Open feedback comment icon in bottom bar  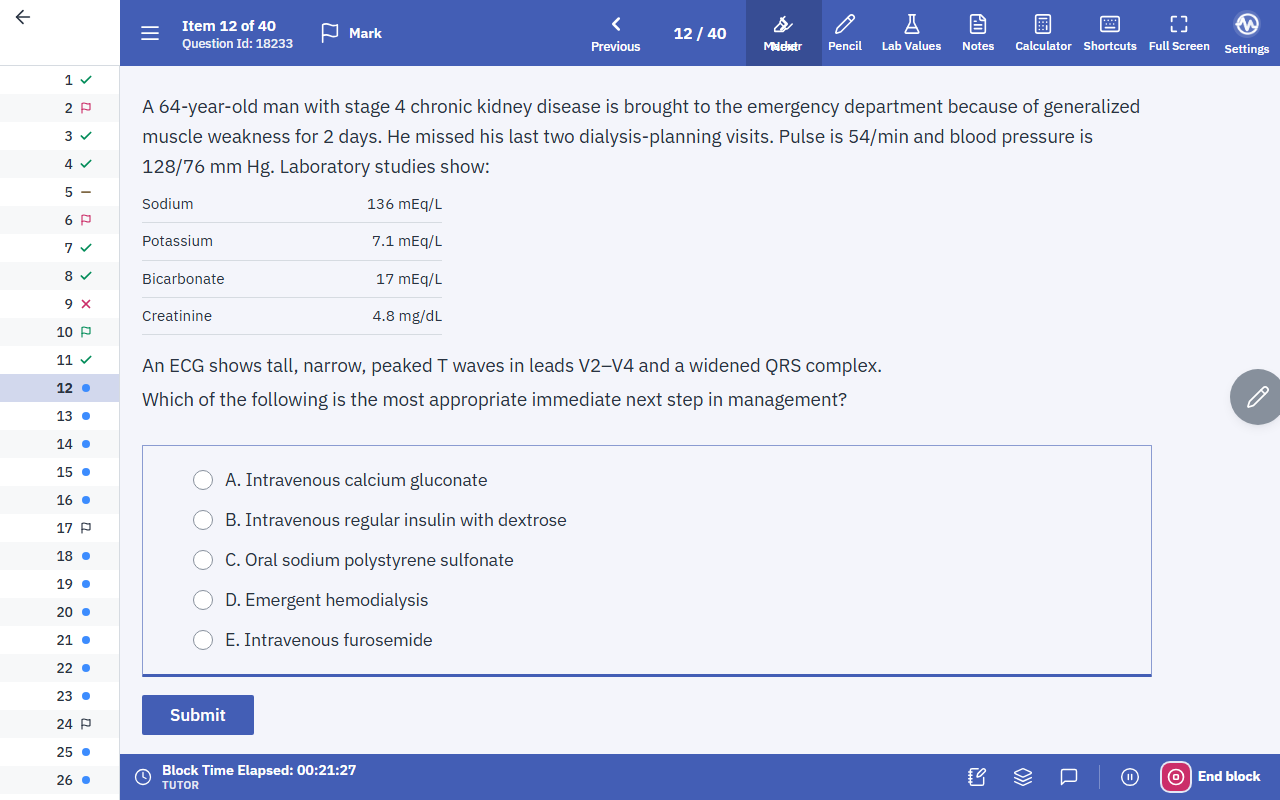point(1068,777)
